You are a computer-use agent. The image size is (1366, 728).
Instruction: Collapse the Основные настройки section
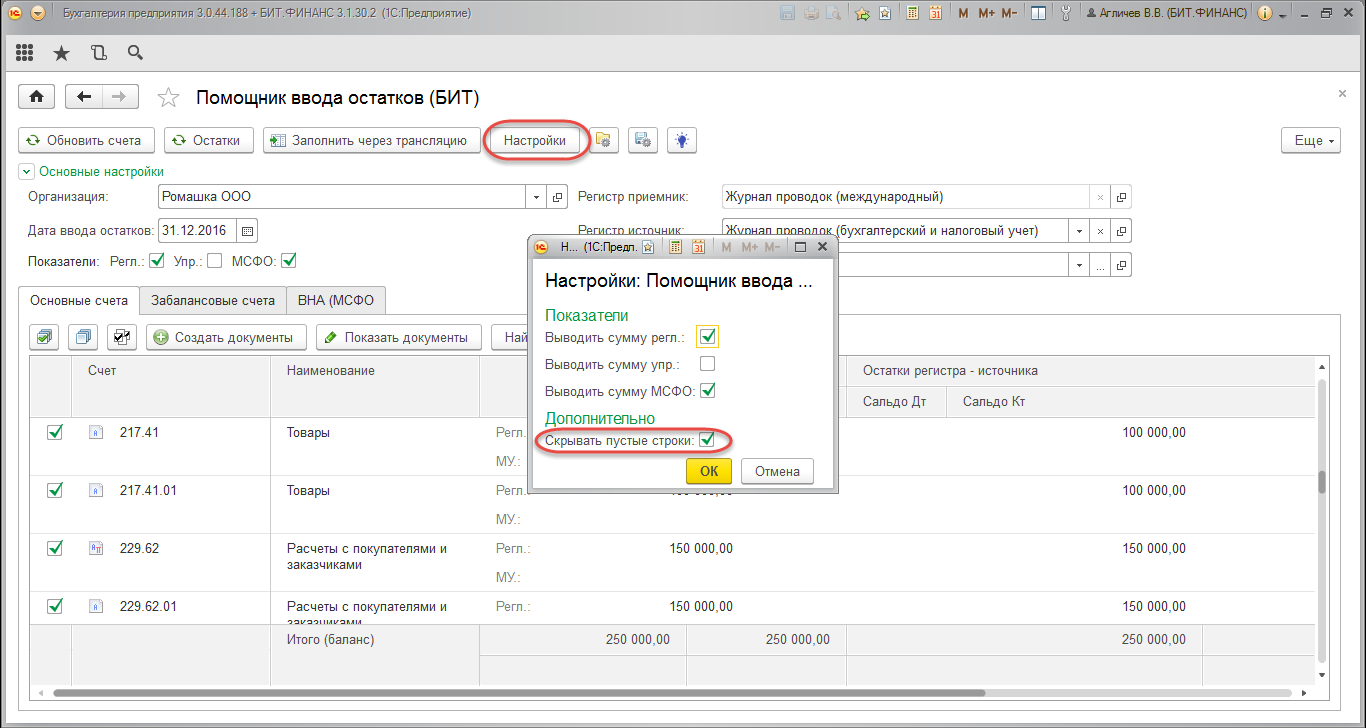(x=26, y=172)
